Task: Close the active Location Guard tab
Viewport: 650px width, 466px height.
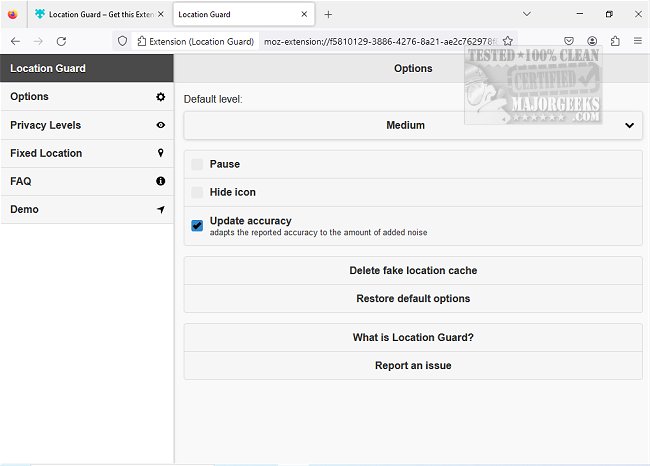Action: (304, 14)
